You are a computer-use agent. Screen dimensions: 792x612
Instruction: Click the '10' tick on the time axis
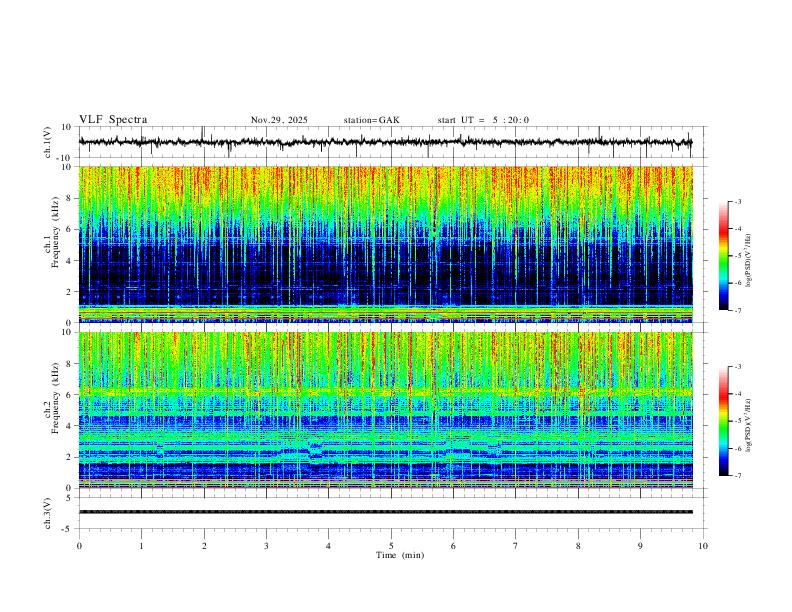(703, 546)
